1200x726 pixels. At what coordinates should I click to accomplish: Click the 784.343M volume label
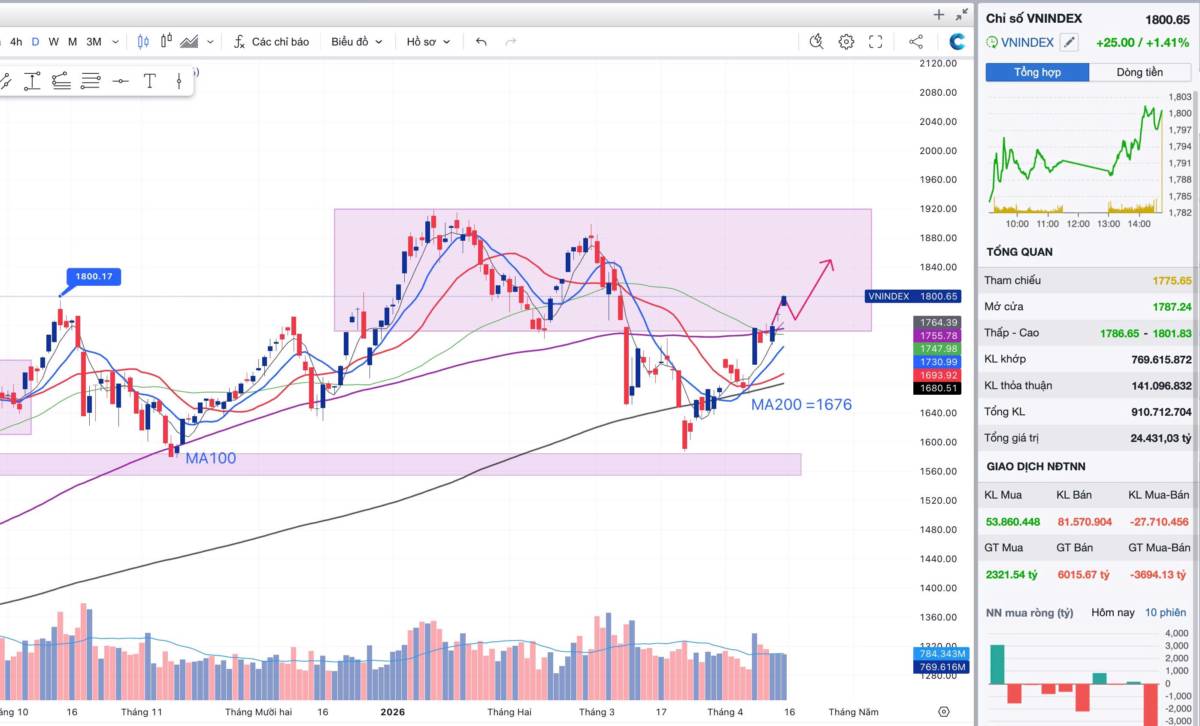pyautogui.click(x=940, y=654)
